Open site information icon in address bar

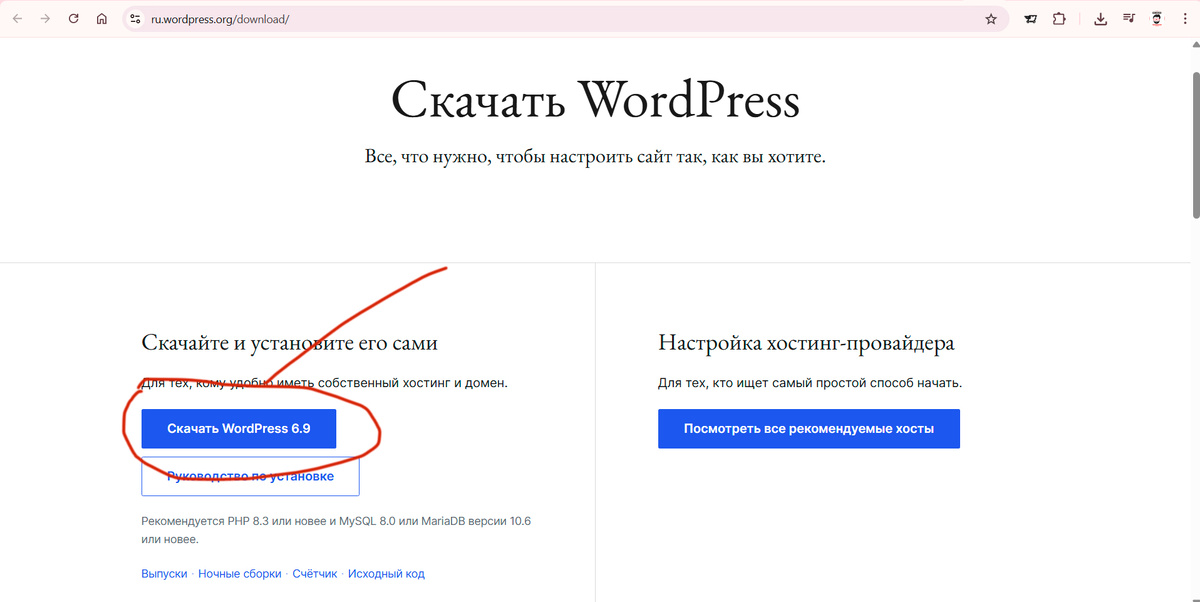pos(136,18)
